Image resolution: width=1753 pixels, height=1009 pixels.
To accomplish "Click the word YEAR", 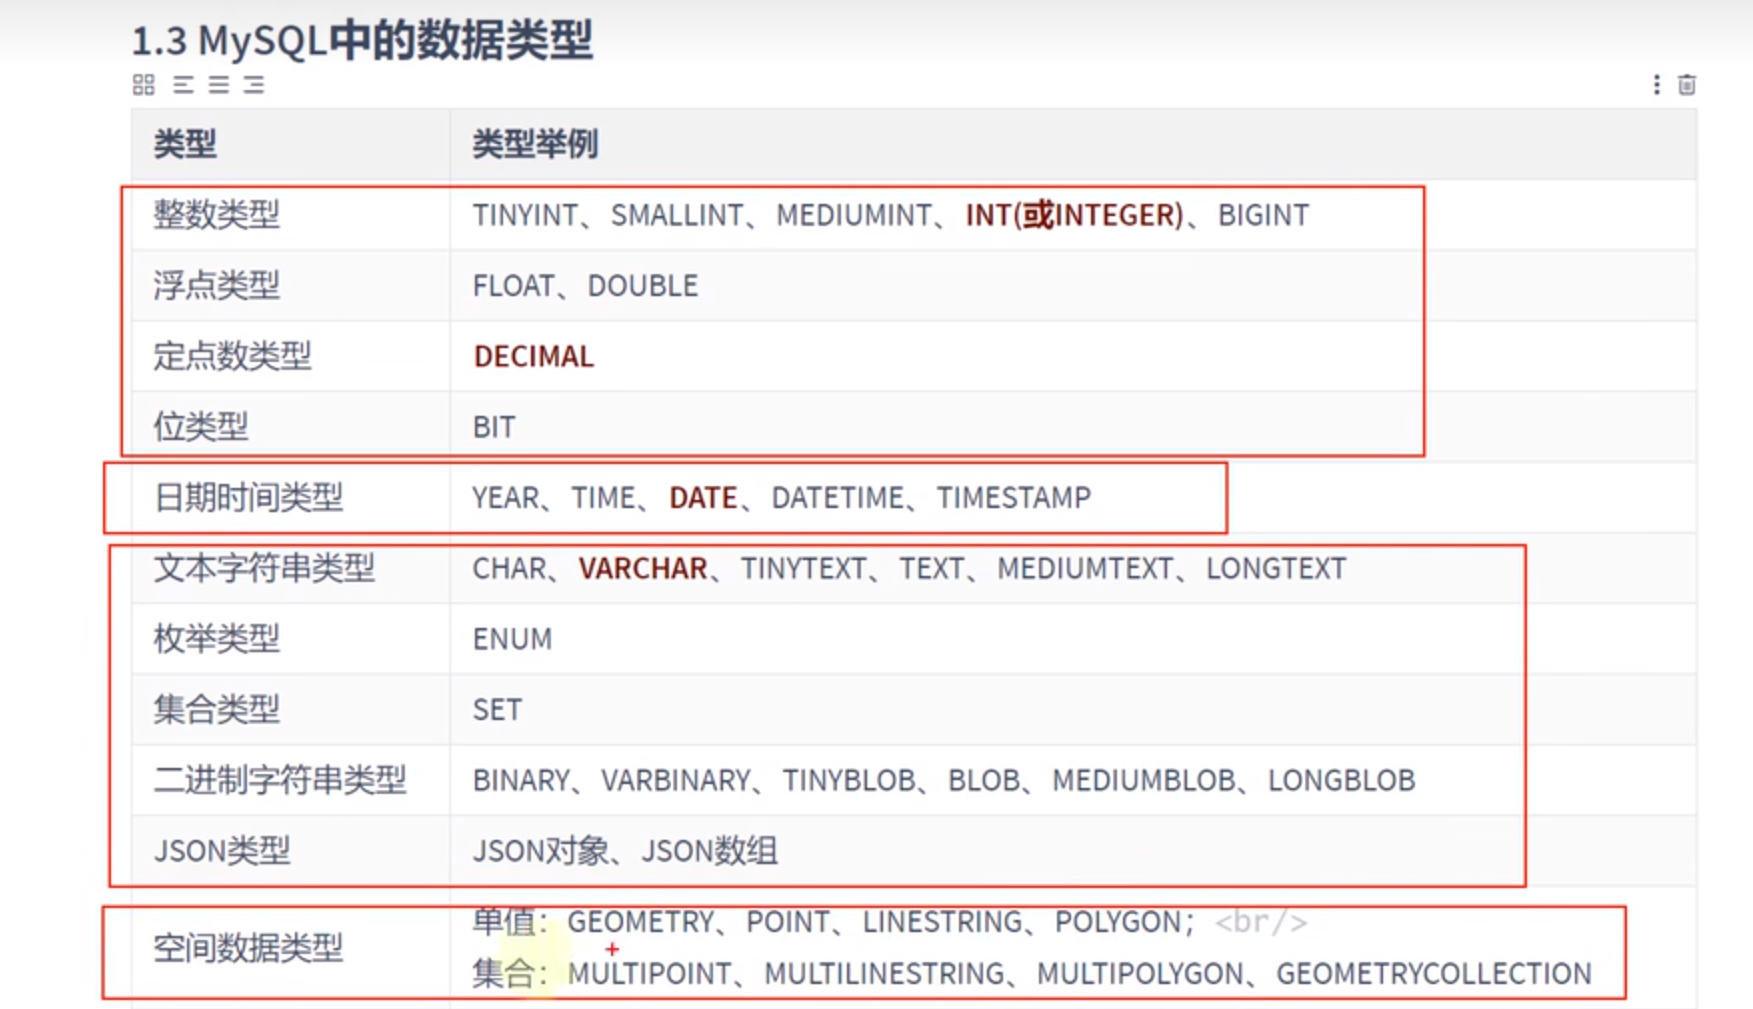I will click(506, 497).
